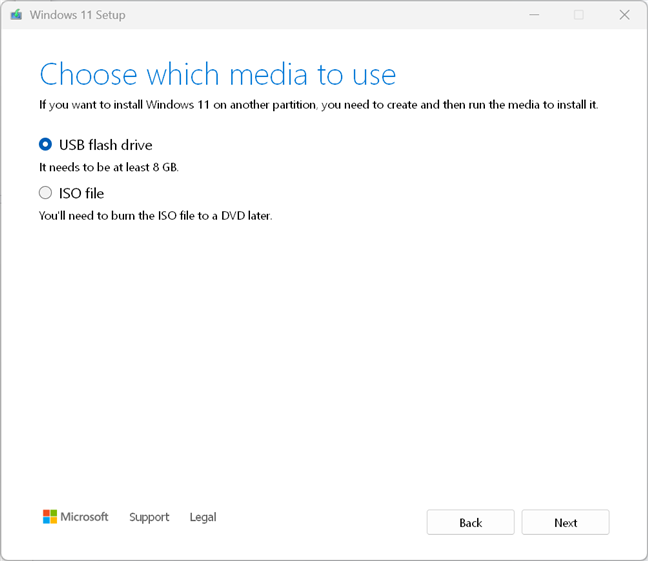Click the Windows 11 Setup title icon
The image size is (648, 561).
tap(16, 15)
